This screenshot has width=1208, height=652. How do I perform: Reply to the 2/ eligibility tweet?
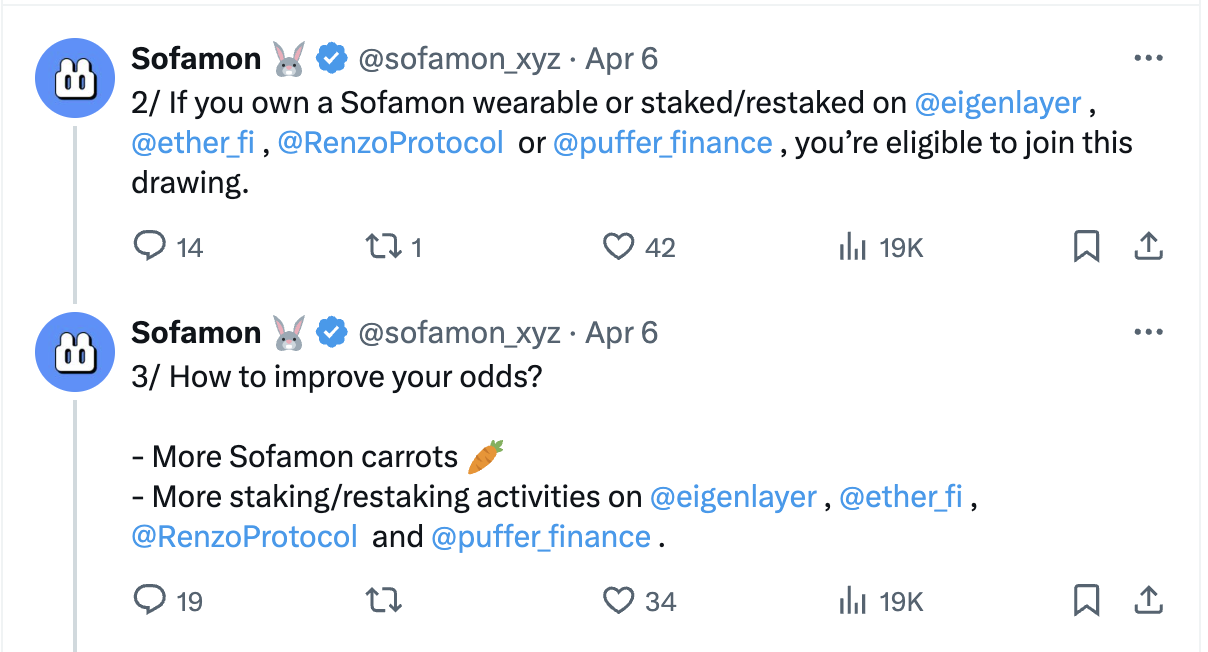[x=149, y=246]
